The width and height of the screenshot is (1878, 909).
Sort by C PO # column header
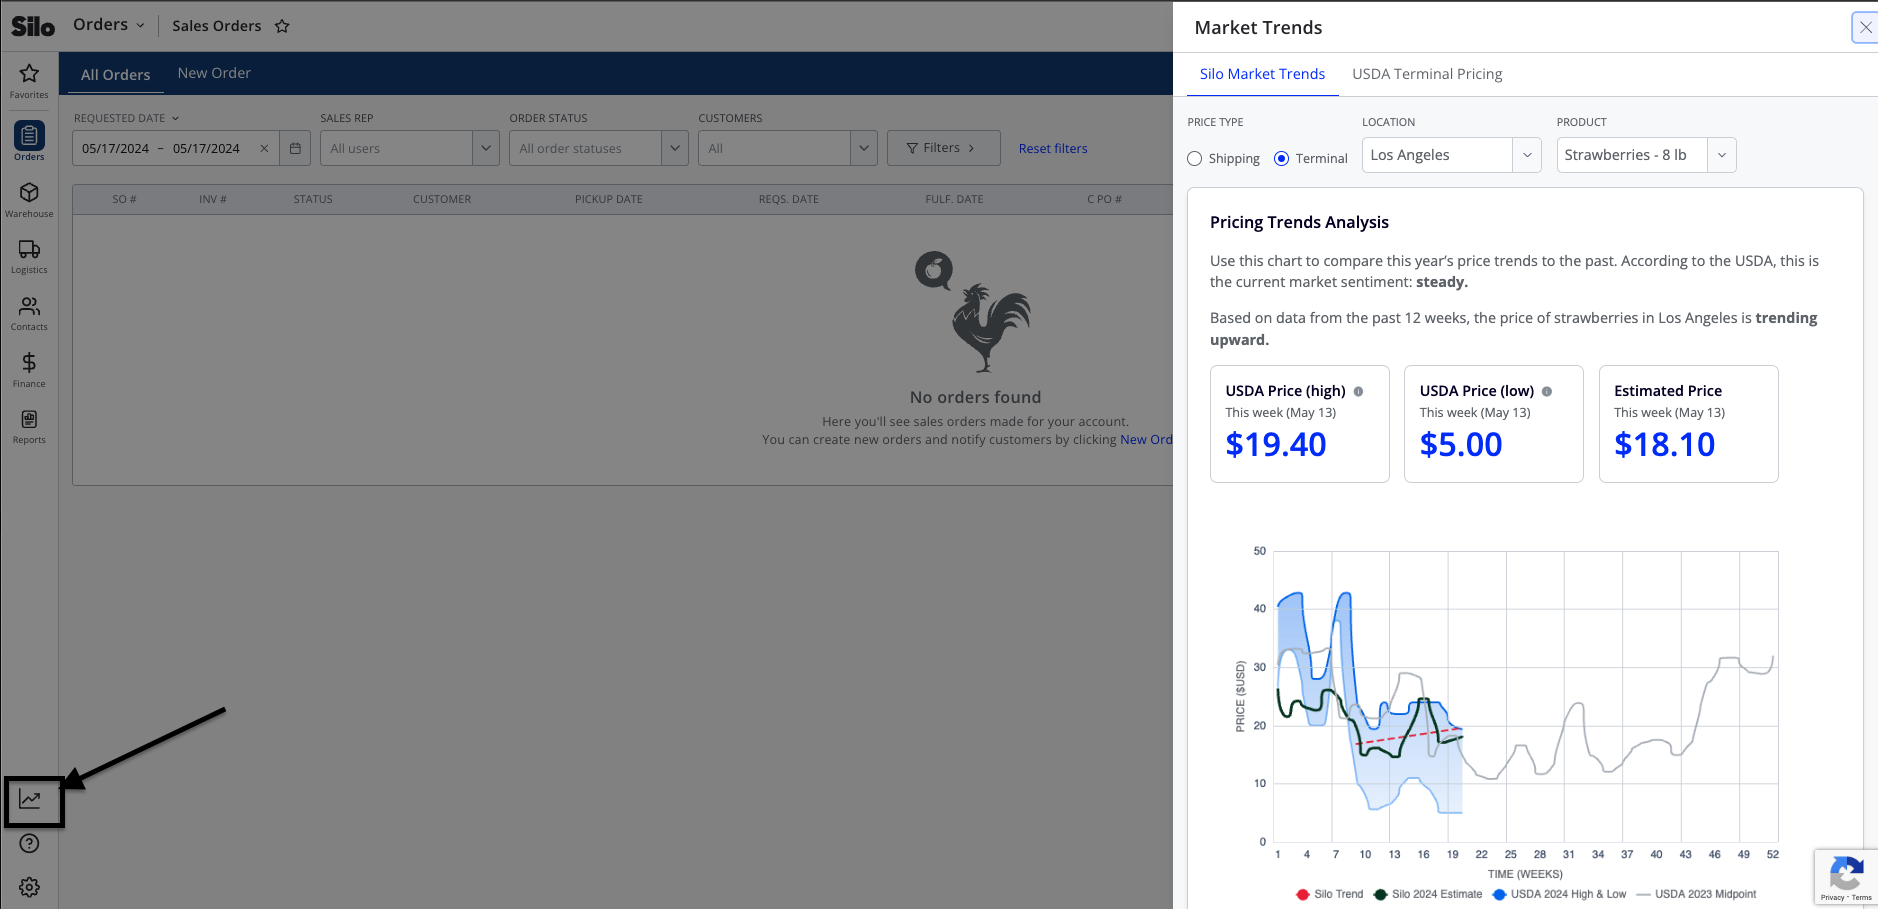pyautogui.click(x=1104, y=199)
